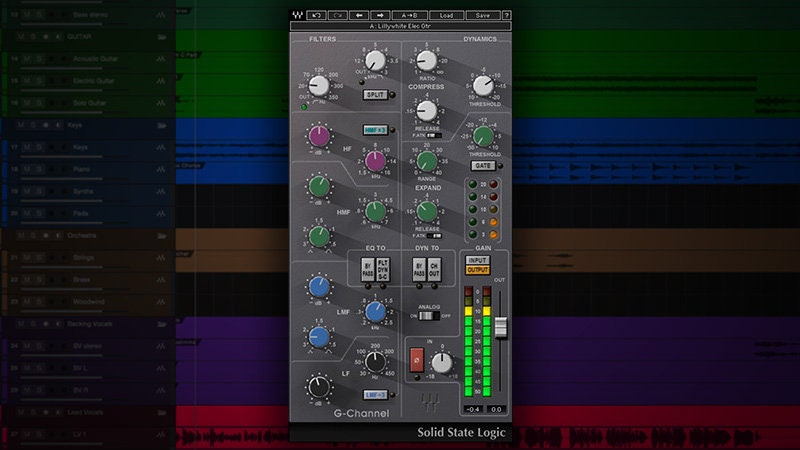Open plugin help via question mark
The width and height of the screenshot is (800, 450).
(x=506, y=15)
